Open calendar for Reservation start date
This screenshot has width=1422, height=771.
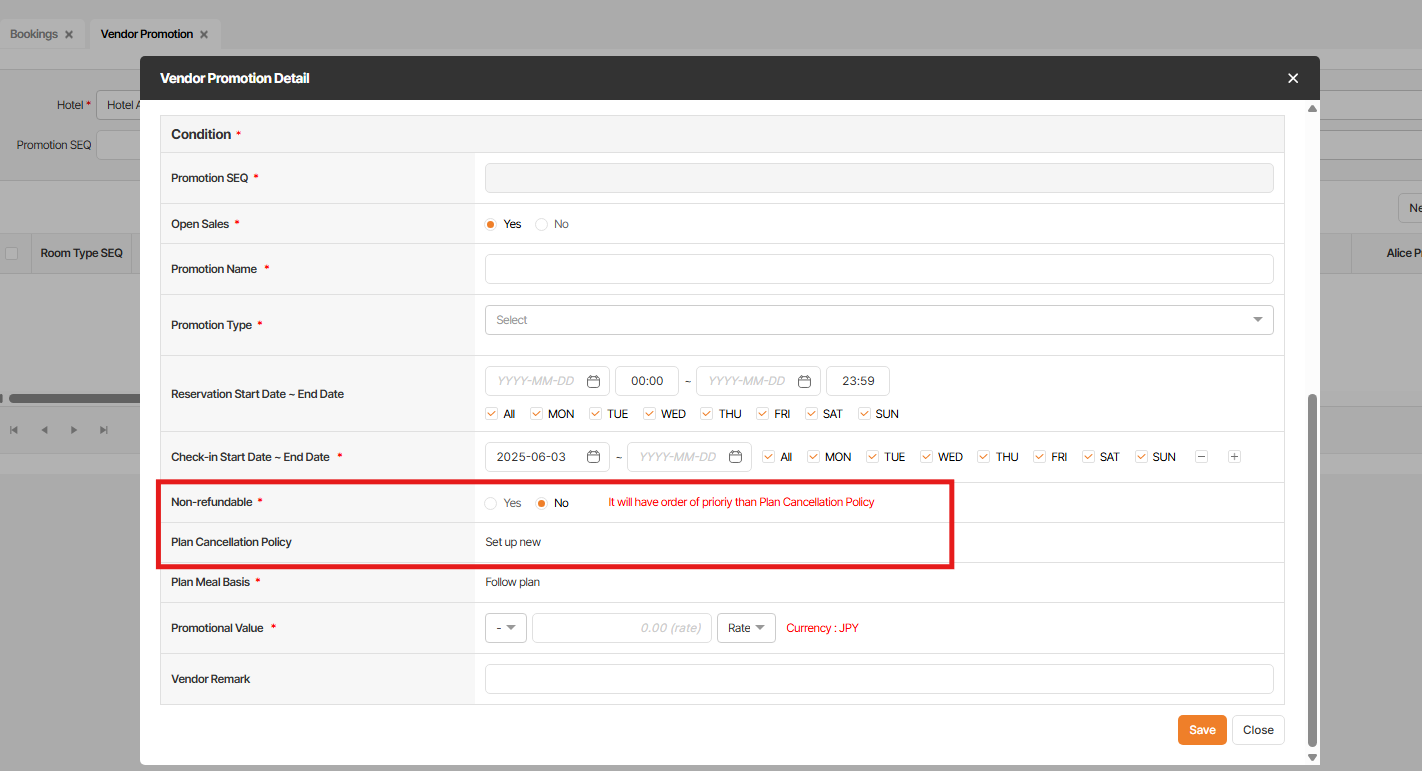click(593, 381)
